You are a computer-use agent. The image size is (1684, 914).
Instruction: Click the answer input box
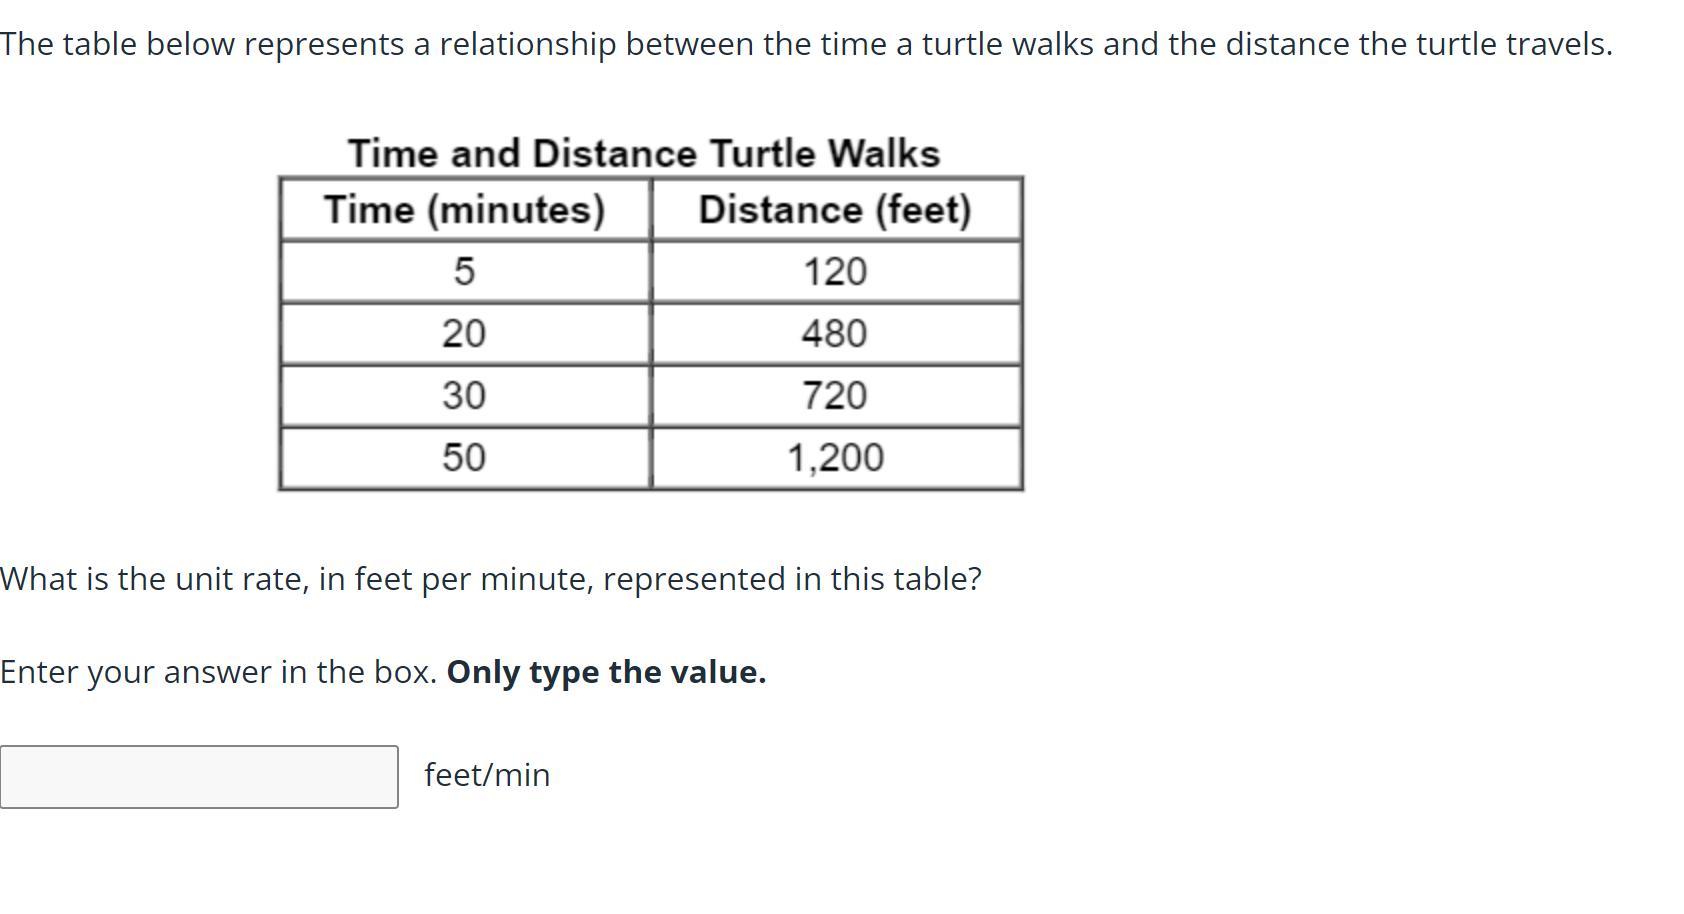(x=199, y=777)
